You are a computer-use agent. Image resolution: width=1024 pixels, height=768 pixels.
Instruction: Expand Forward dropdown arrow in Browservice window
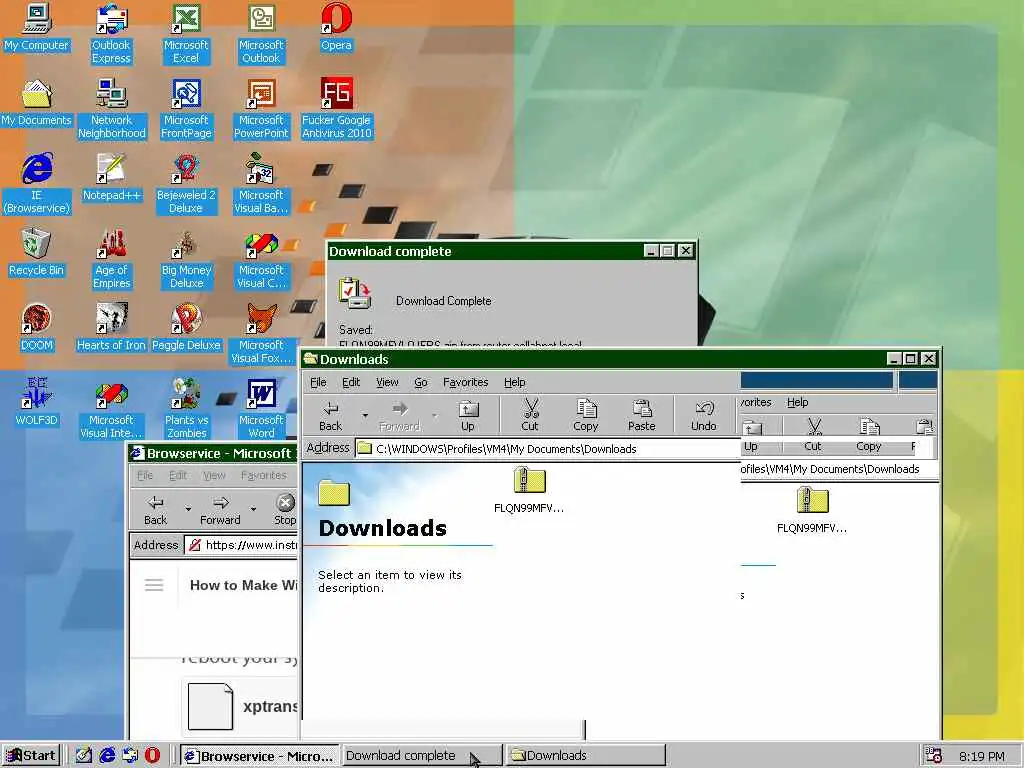click(253, 509)
